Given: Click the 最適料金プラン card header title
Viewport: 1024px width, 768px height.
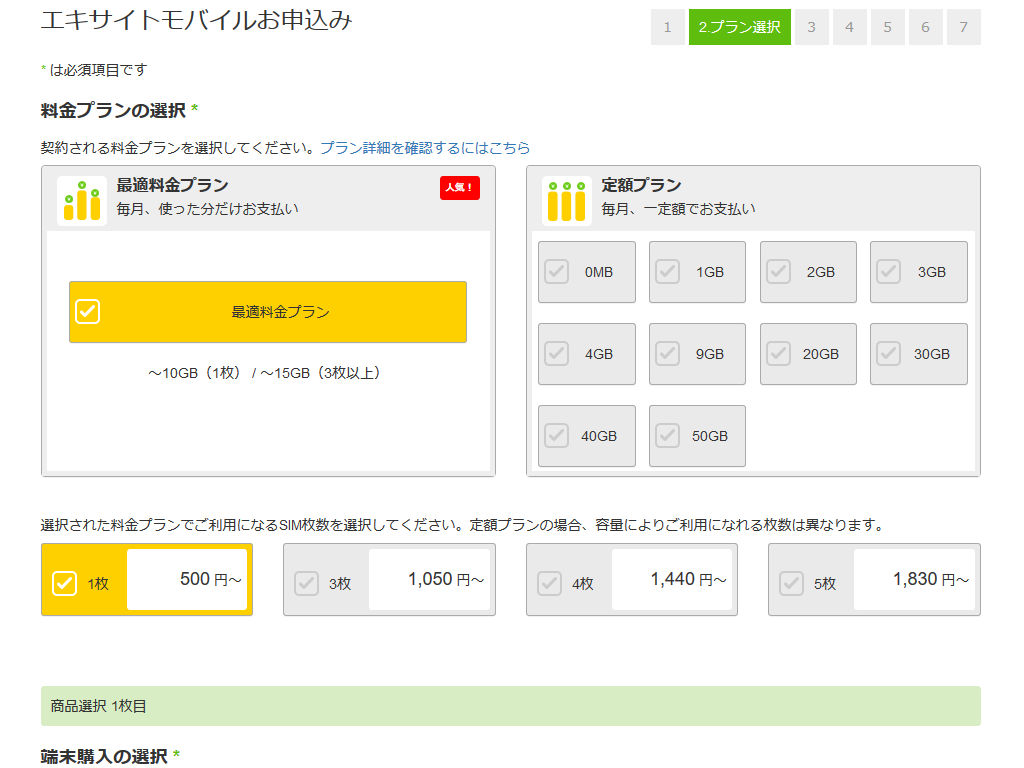Looking at the screenshot, I should point(172,185).
